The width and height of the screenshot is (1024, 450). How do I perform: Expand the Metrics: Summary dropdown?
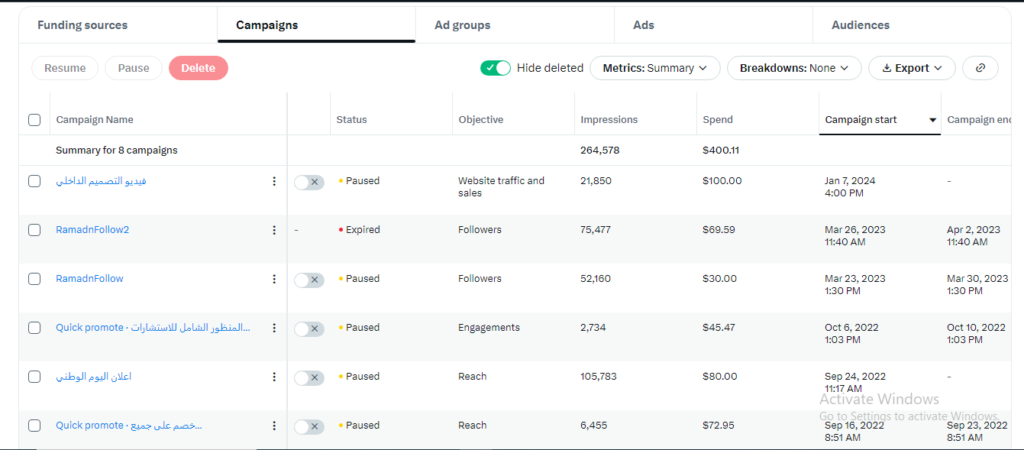tap(655, 68)
